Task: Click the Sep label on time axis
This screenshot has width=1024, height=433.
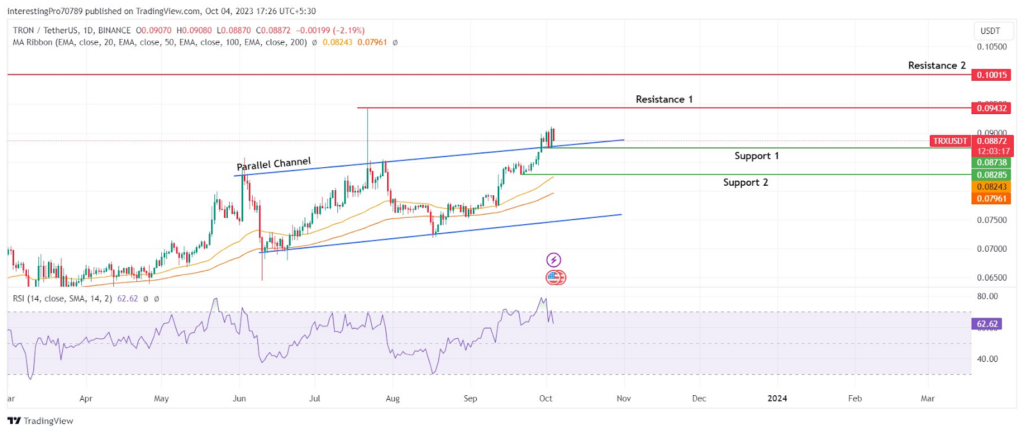Action: 470,397
